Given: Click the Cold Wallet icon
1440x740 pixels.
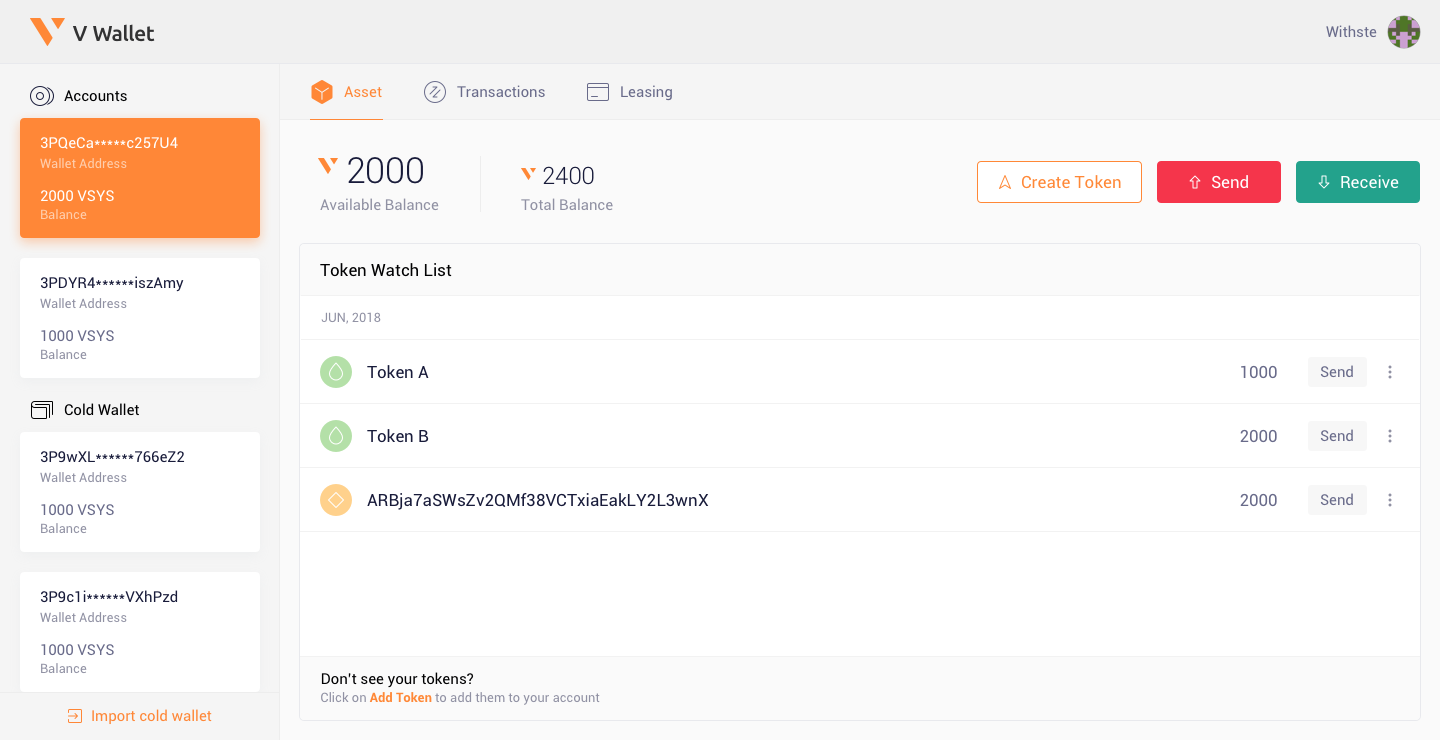Looking at the screenshot, I should tap(41, 409).
